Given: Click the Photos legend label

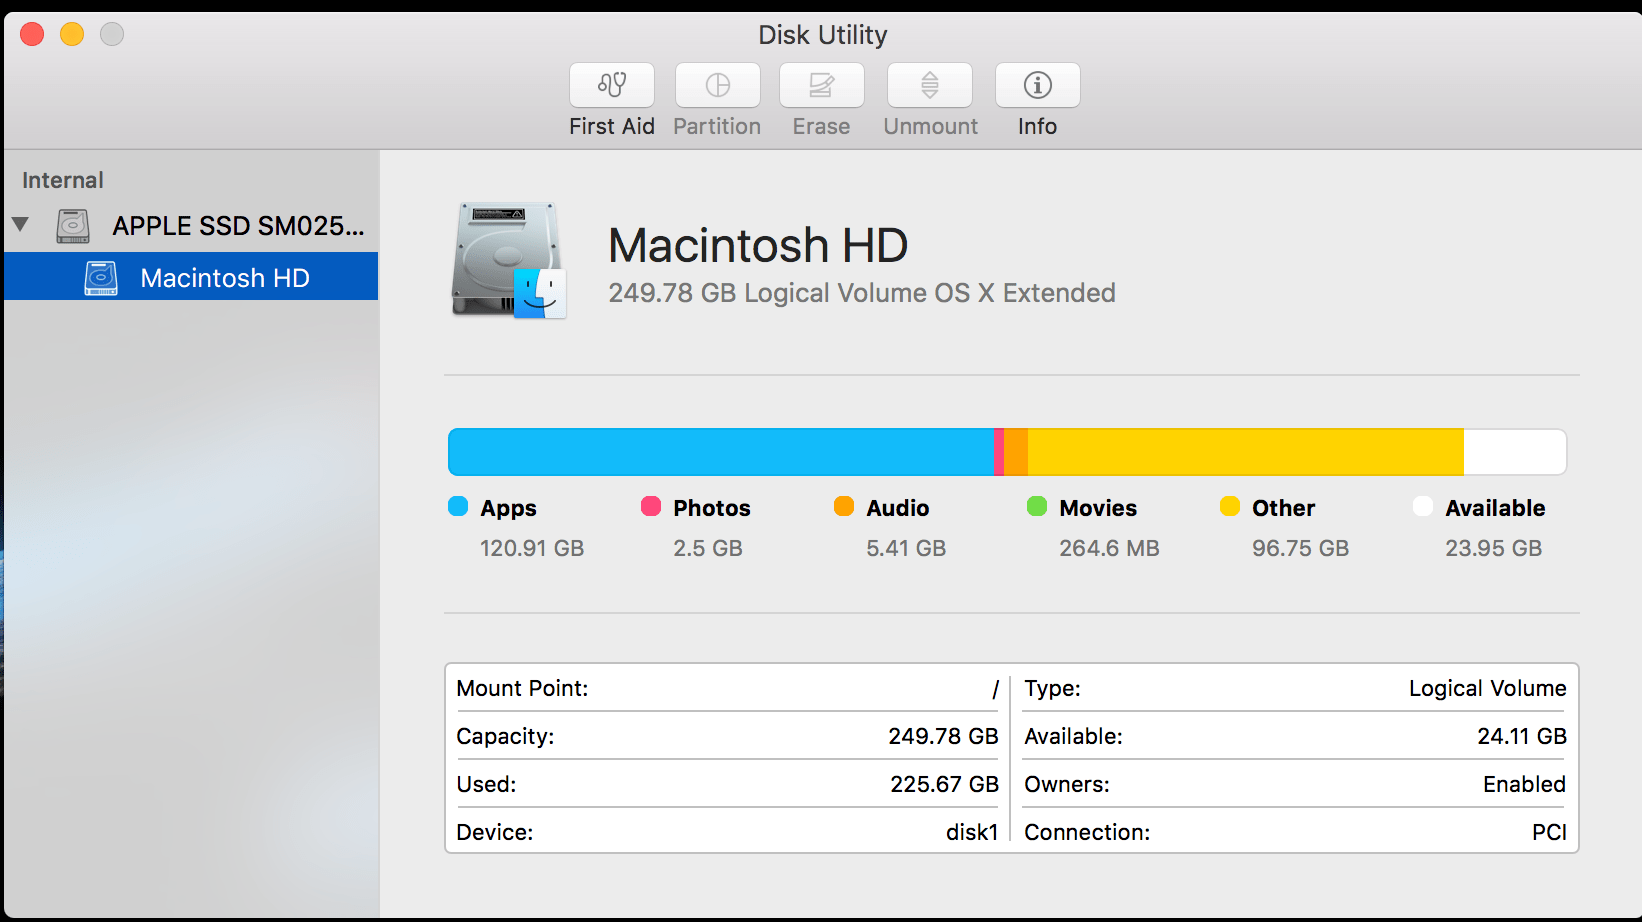Looking at the screenshot, I should pyautogui.click(x=712, y=508).
